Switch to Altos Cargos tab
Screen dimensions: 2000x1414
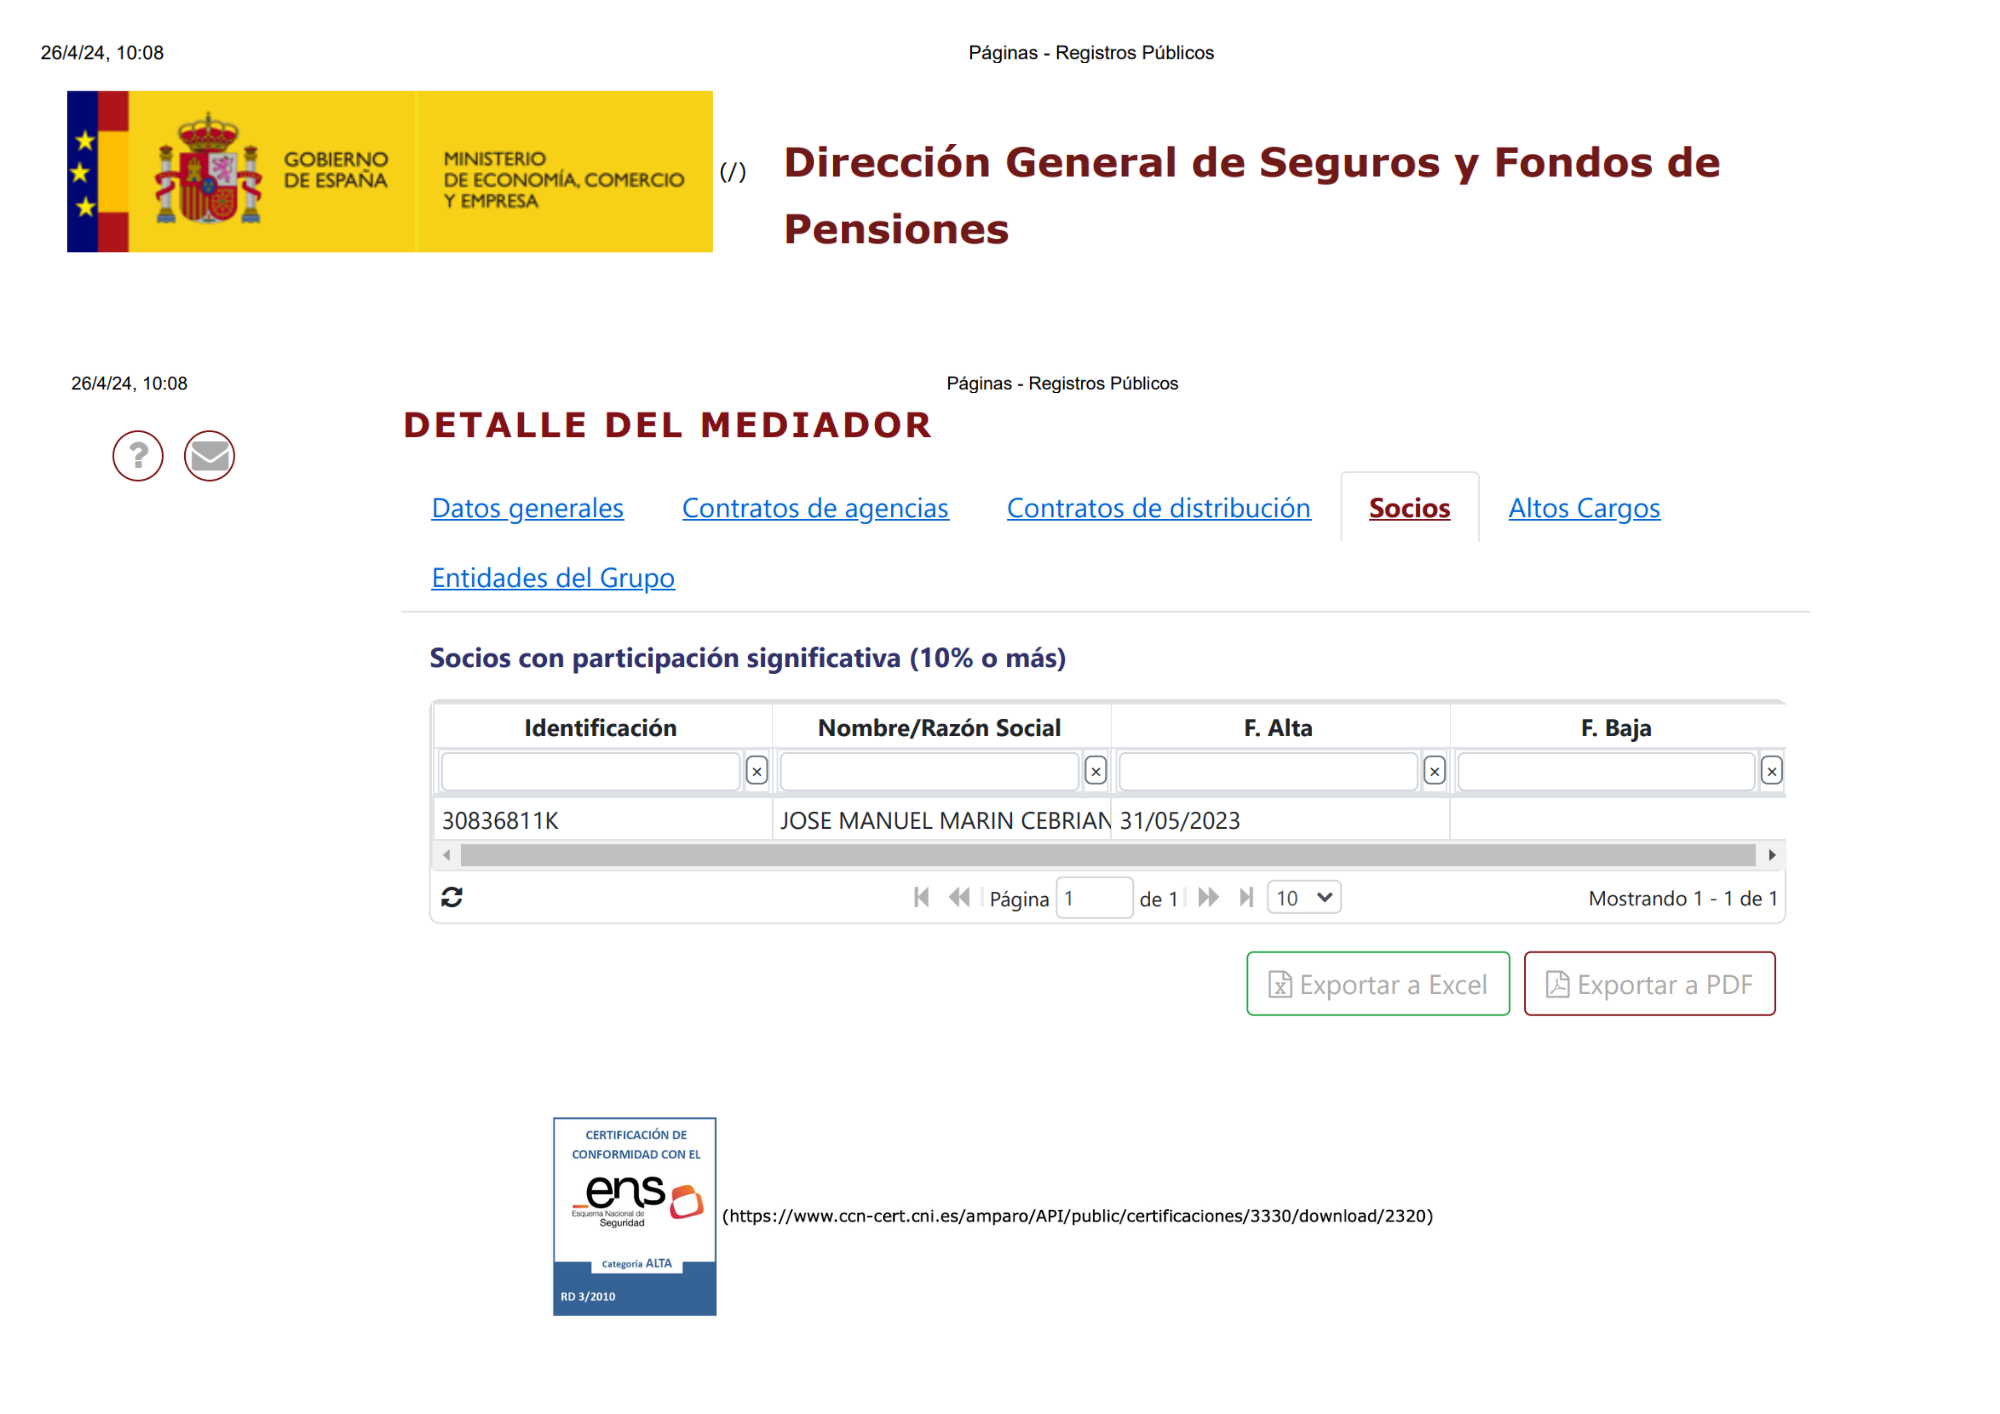tap(1584, 508)
